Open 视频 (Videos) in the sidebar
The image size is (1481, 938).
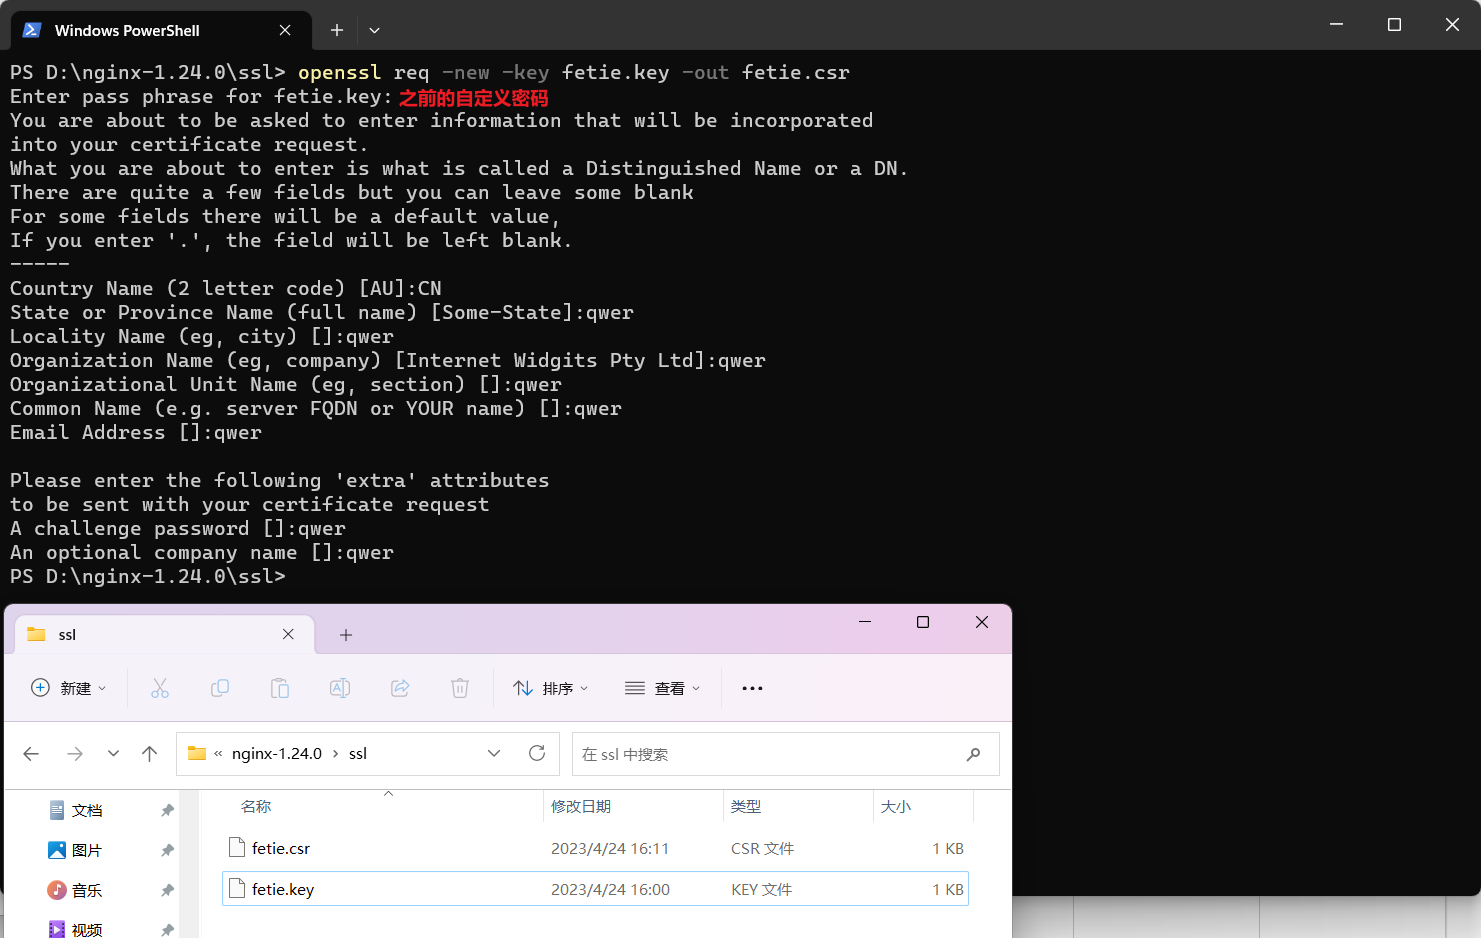click(x=86, y=929)
